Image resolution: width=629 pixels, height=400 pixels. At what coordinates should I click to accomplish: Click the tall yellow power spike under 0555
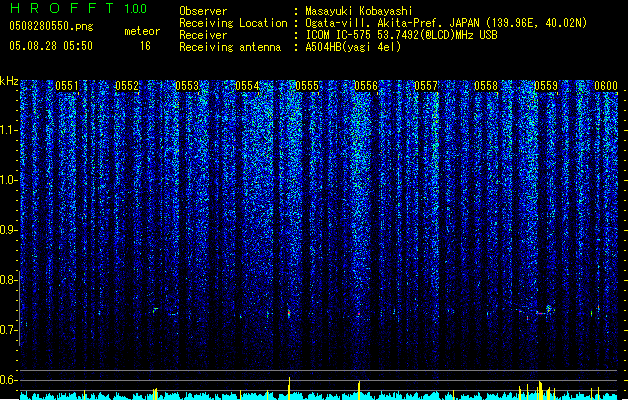point(289,388)
